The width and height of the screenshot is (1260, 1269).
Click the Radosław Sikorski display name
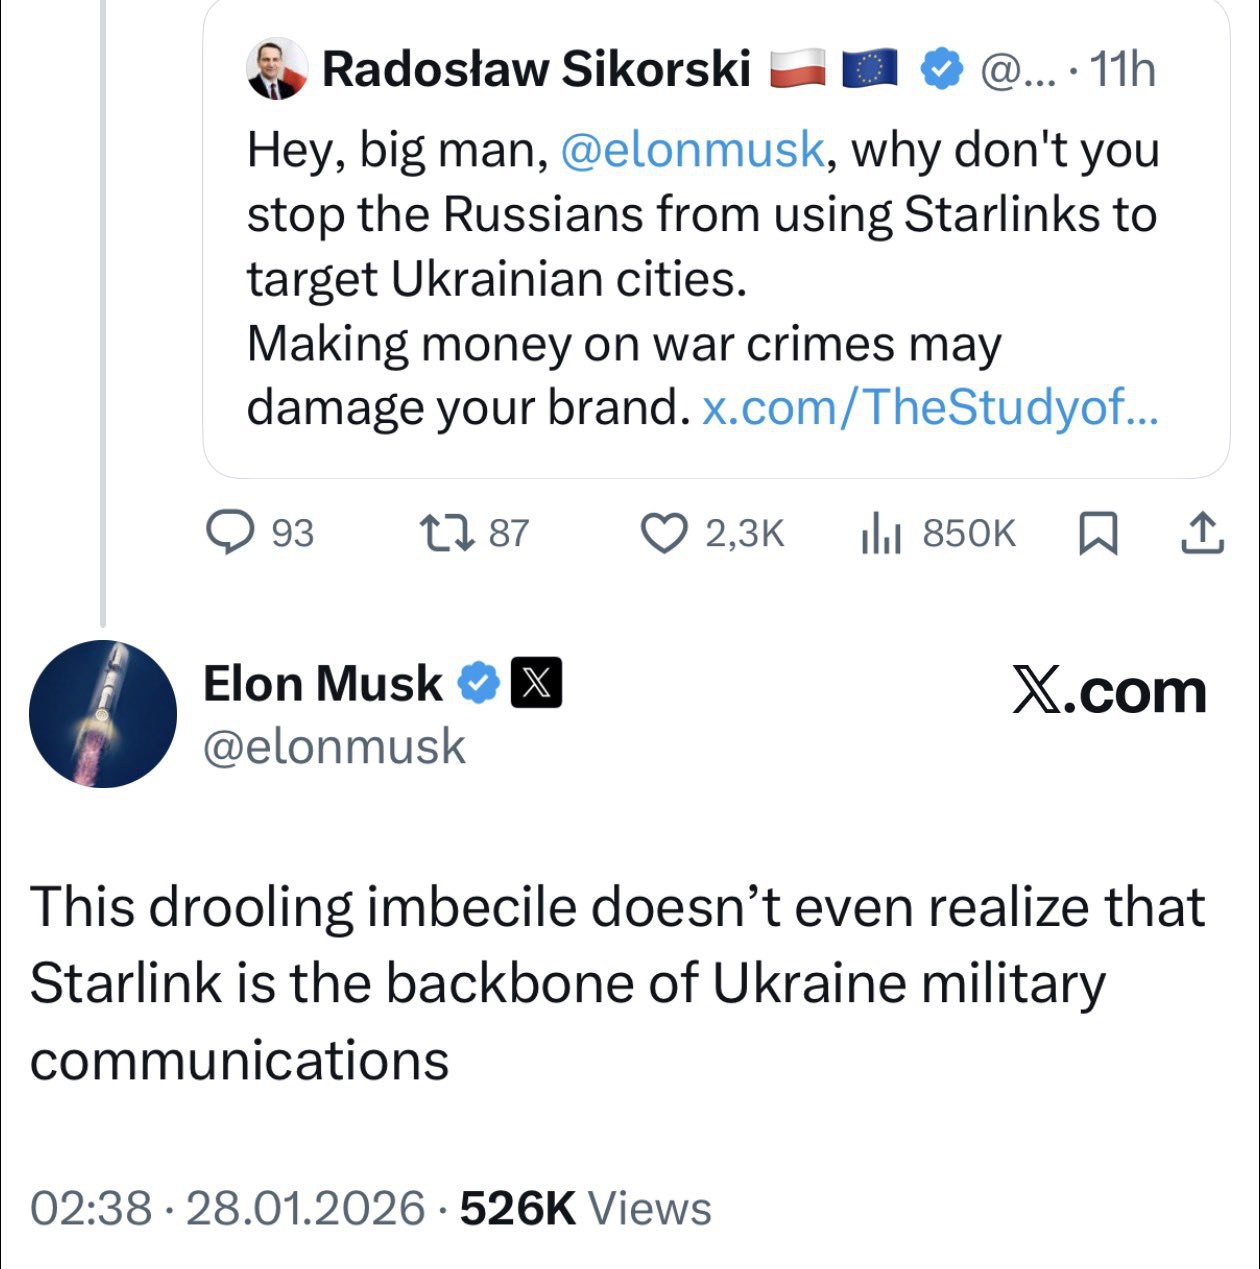[536, 70]
